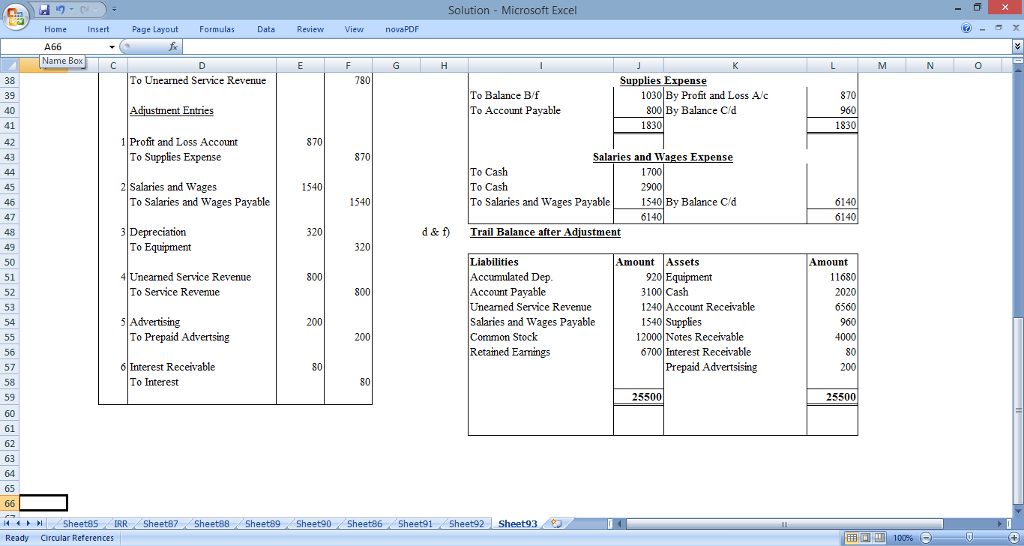Screen dimensions: 1024x546
Task: Go to first sheet tab arrow
Action: click(x=9, y=523)
